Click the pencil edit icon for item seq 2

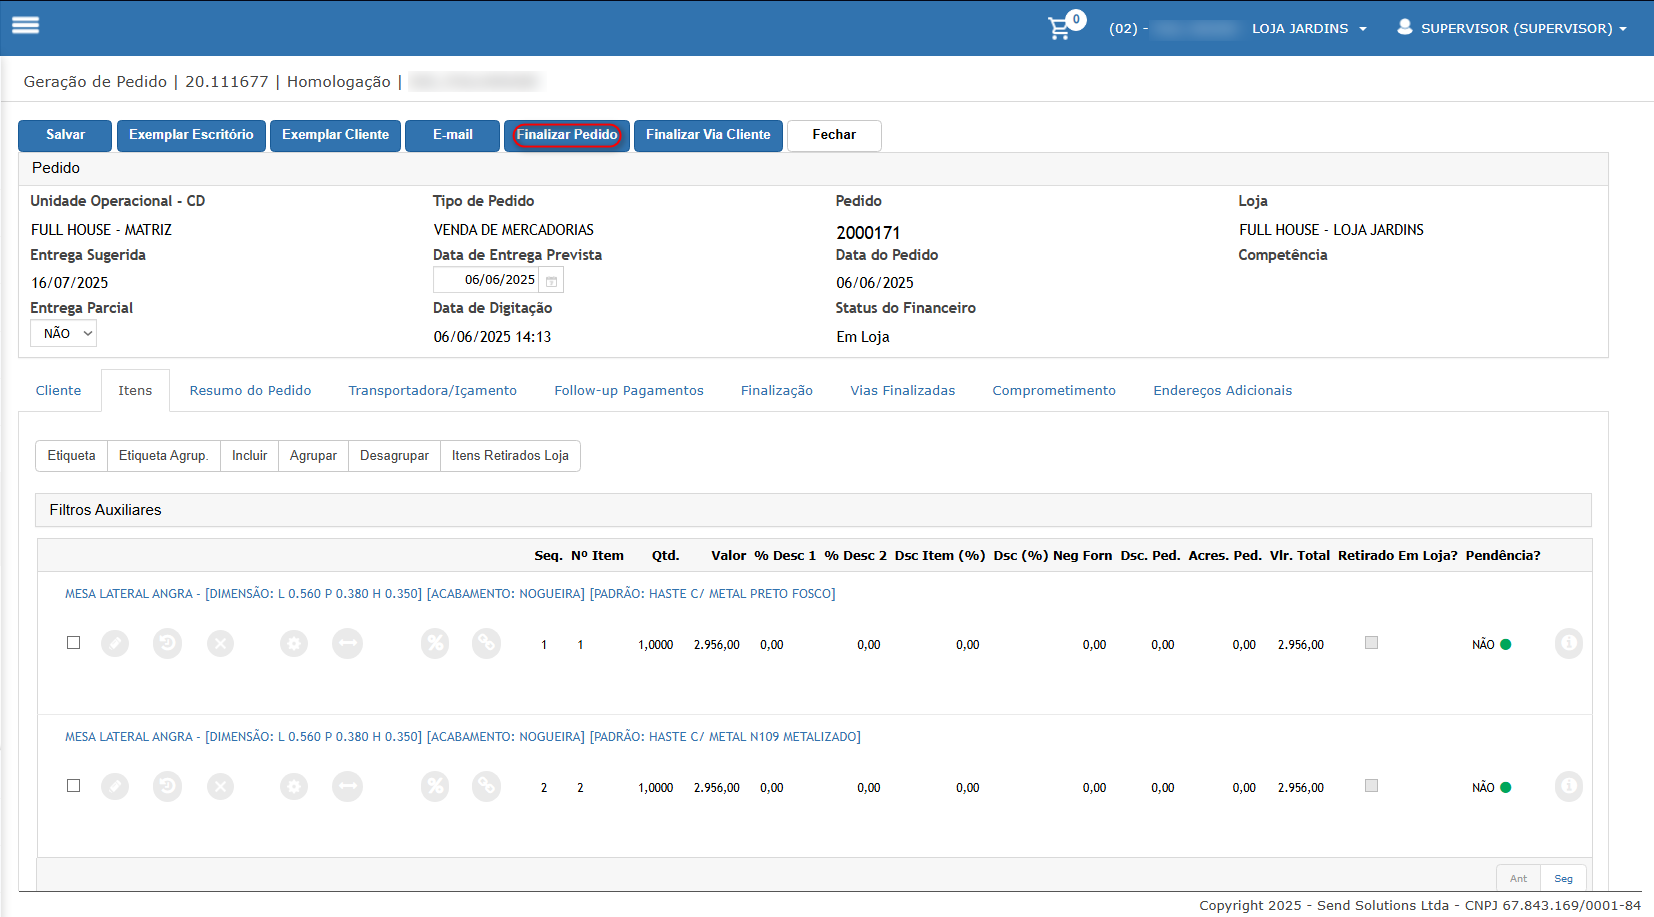pyautogui.click(x=115, y=786)
